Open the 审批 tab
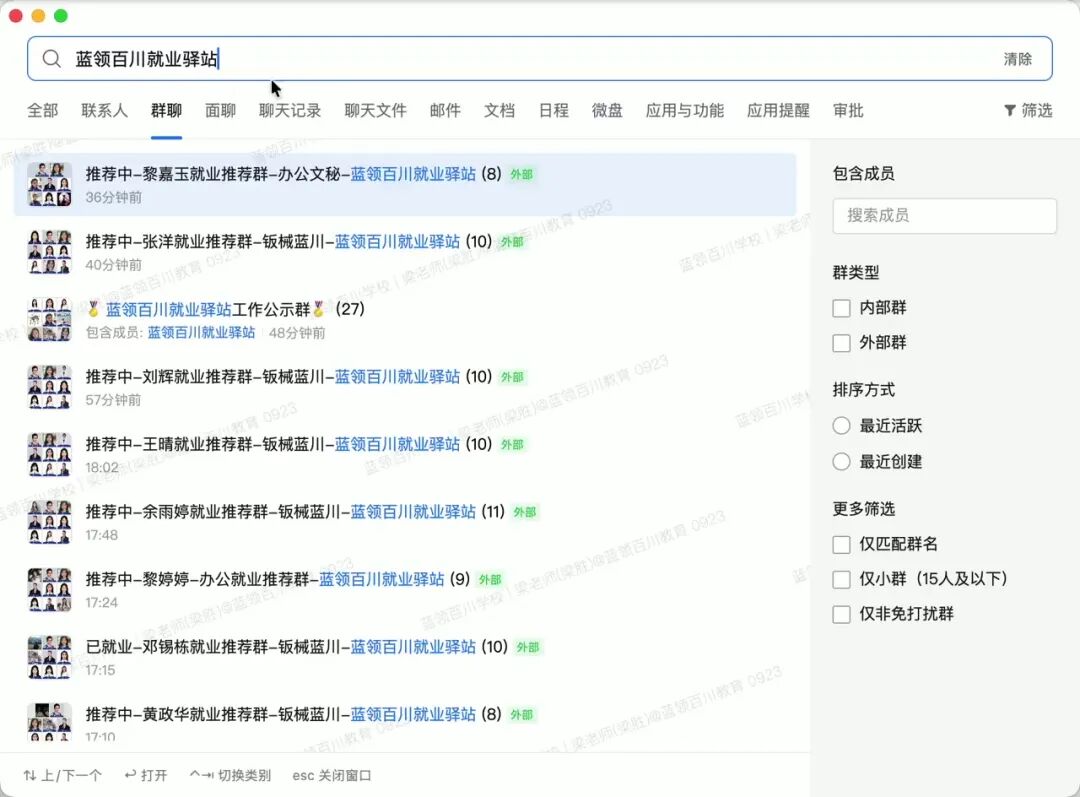Viewport: 1080px width, 797px height. coord(848,110)
